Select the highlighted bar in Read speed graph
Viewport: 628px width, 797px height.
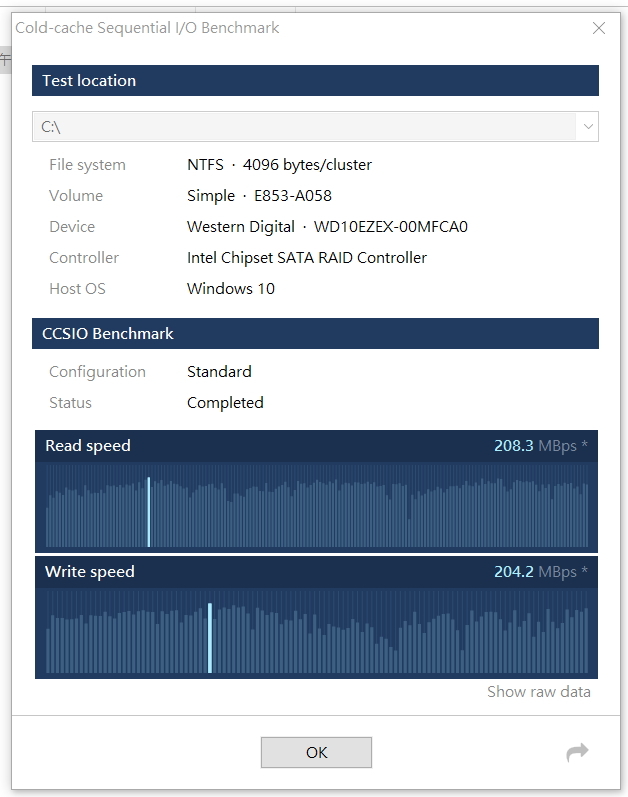(149, 511)
